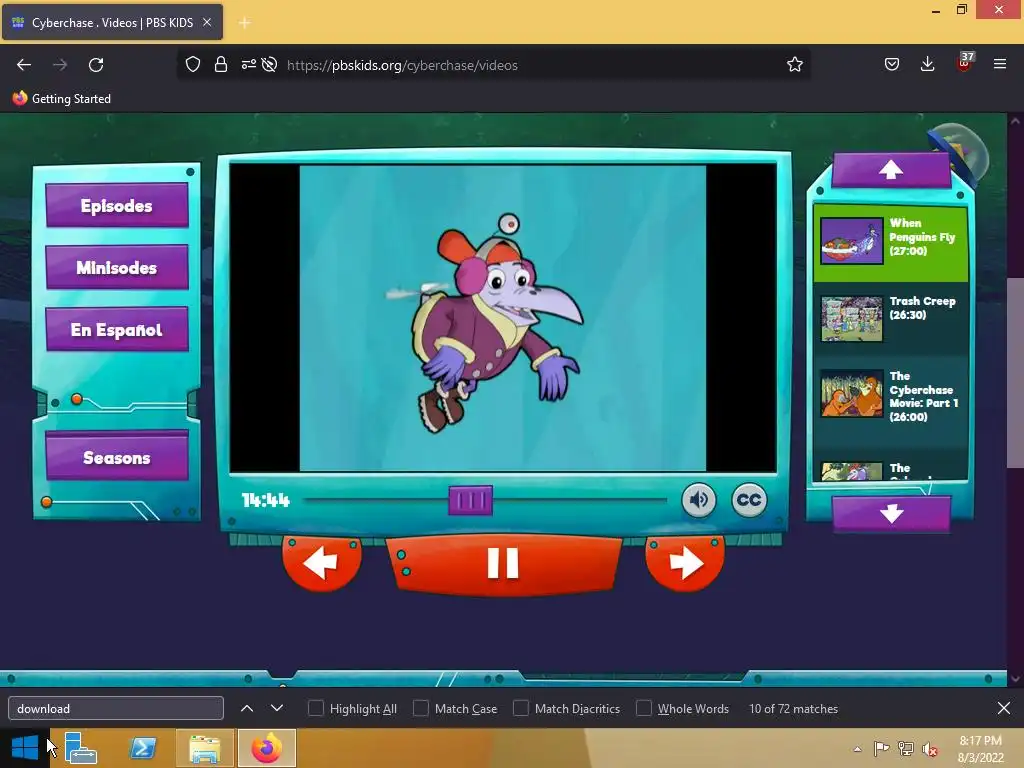Click the browser back arrow
Image resolution: width=1024 pixels, height=768 pixels.
pos(24,65)
